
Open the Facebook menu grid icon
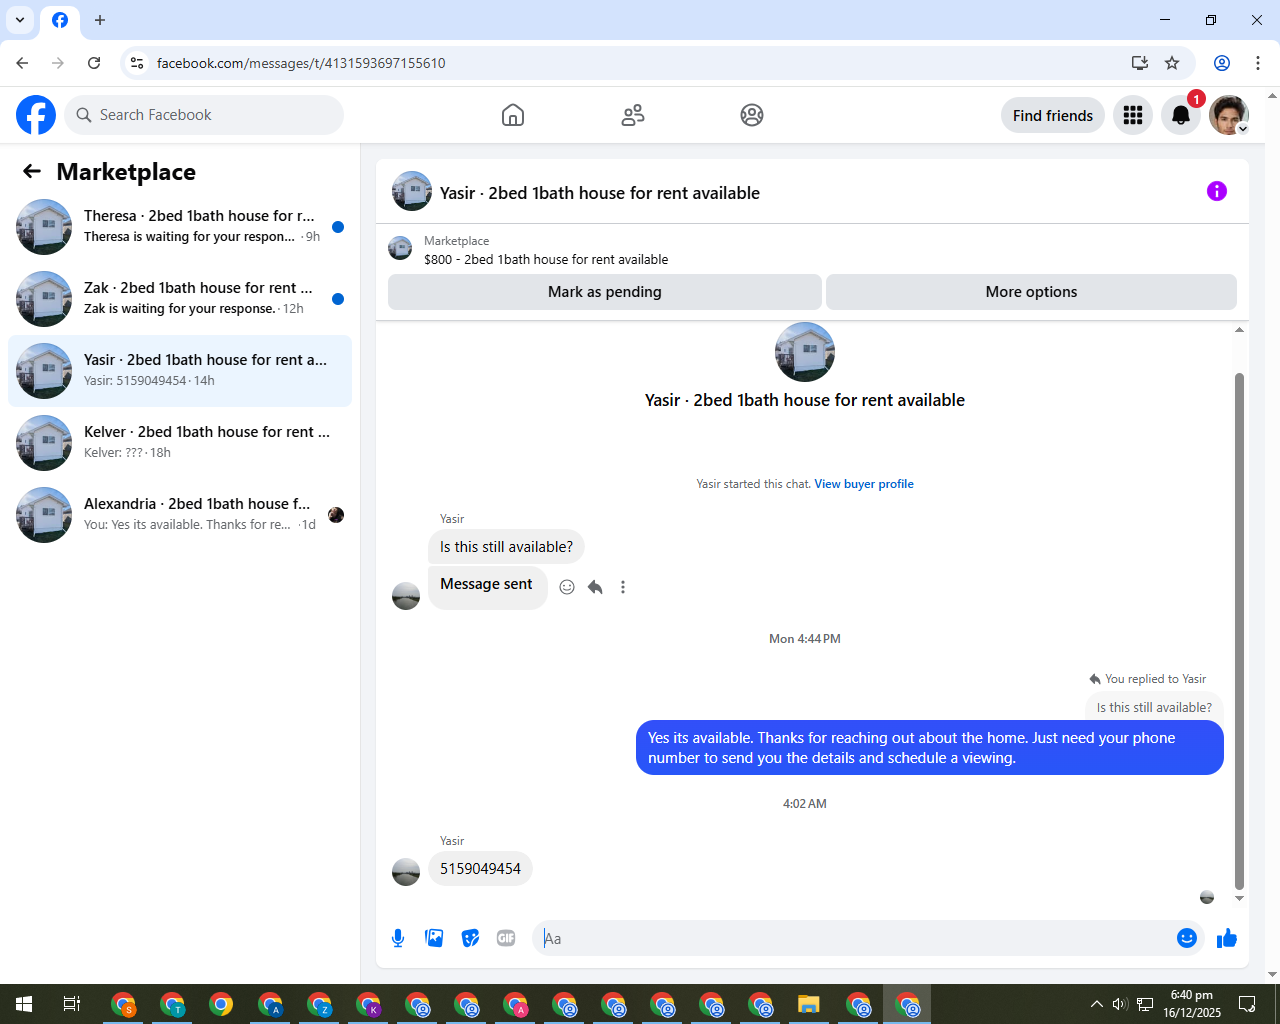(1133, 115)
